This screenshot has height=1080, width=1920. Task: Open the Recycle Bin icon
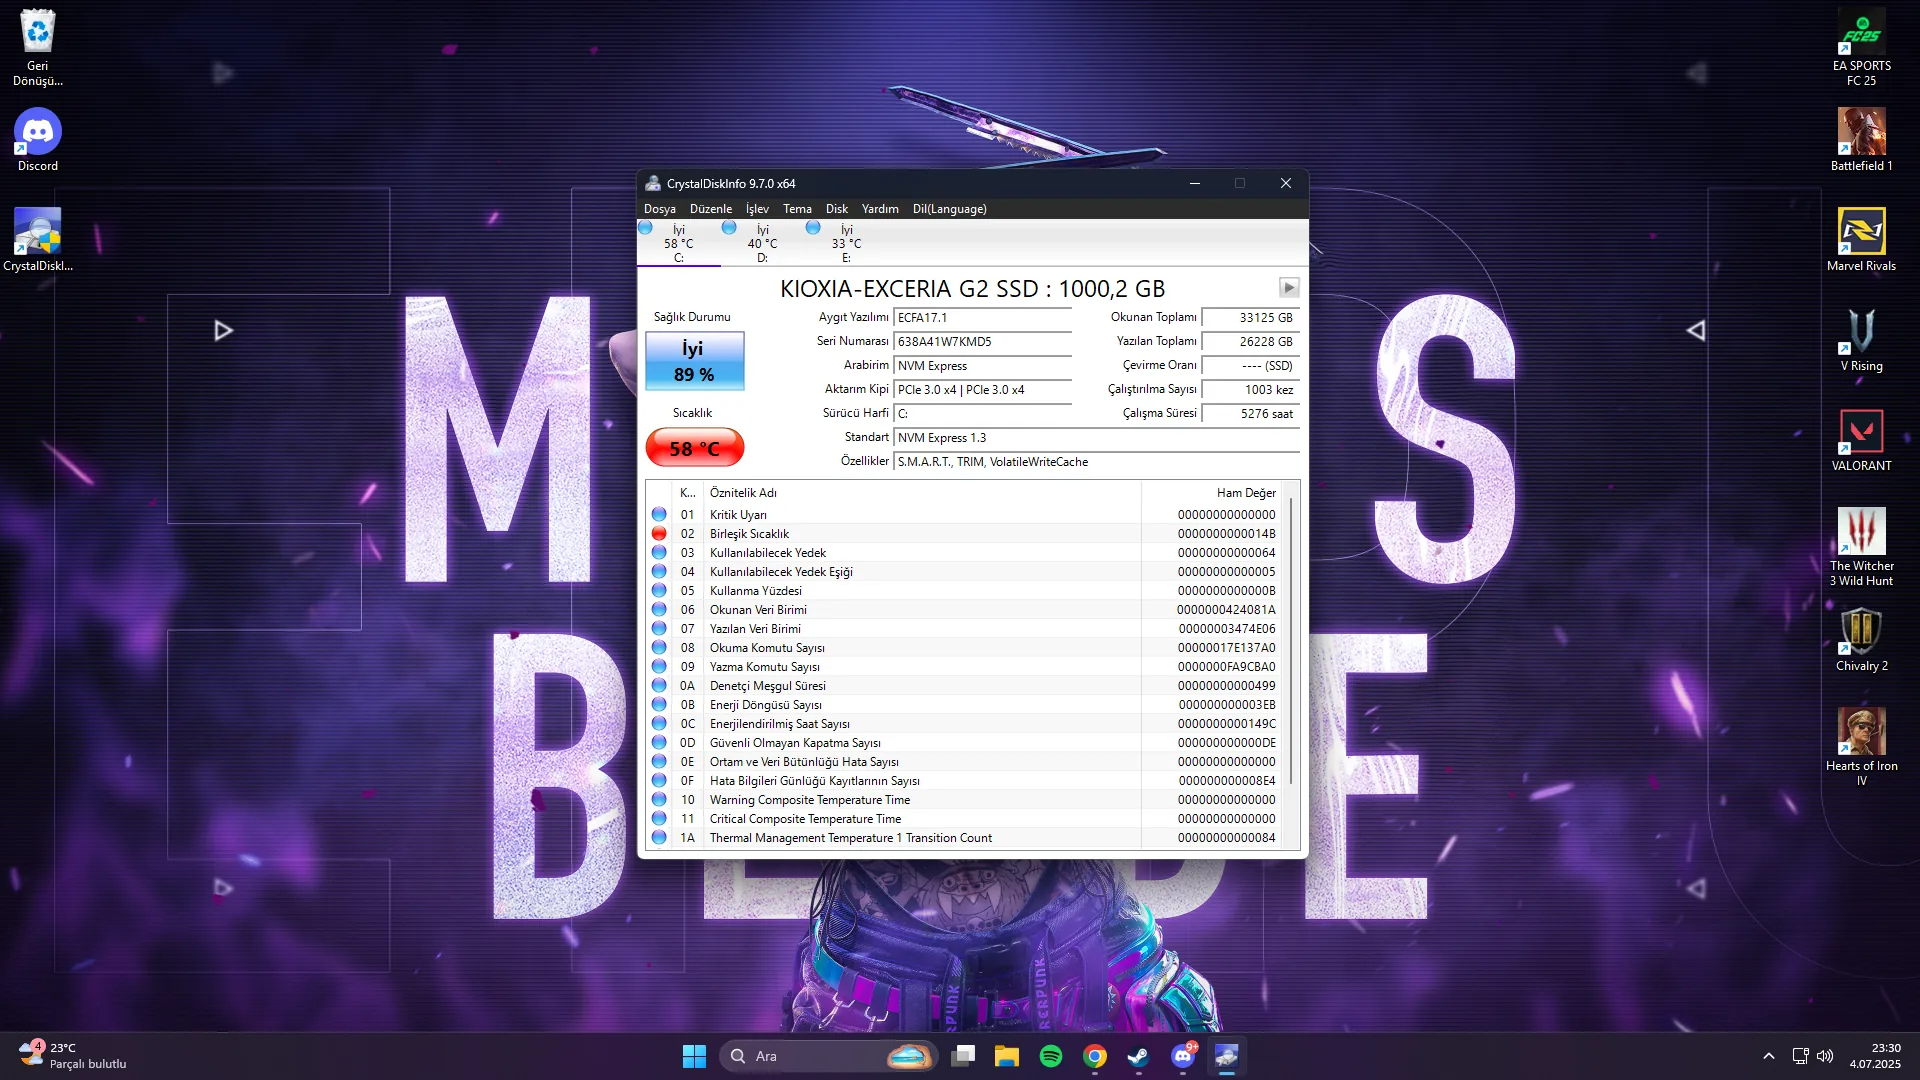tap(38, 47)
